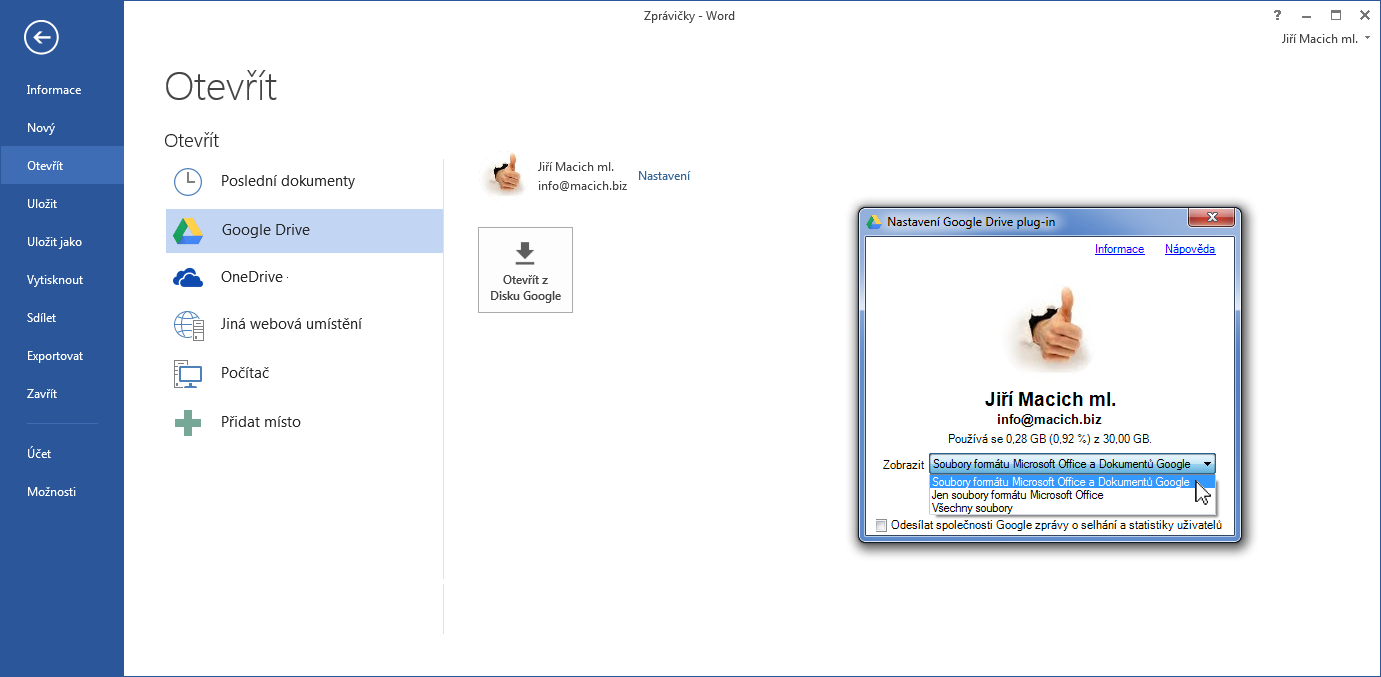
Task: Click the globe icon for Jiná webová umístění
Action: (188, 325)
